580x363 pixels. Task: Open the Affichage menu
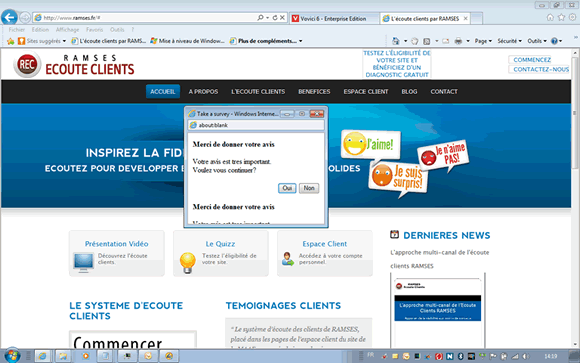pyautogui.click(x=67, y=30)
